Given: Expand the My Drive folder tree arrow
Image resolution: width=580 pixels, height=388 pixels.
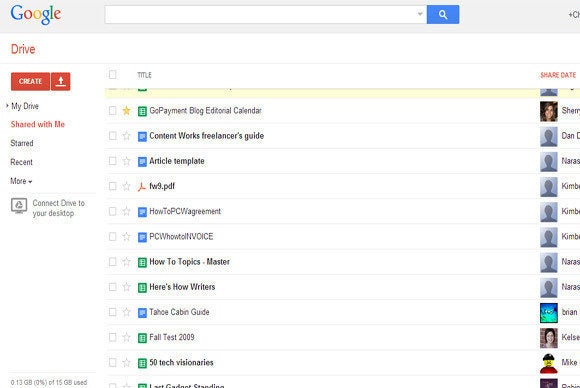Looking at the screenshot, I should coord(7,106).
